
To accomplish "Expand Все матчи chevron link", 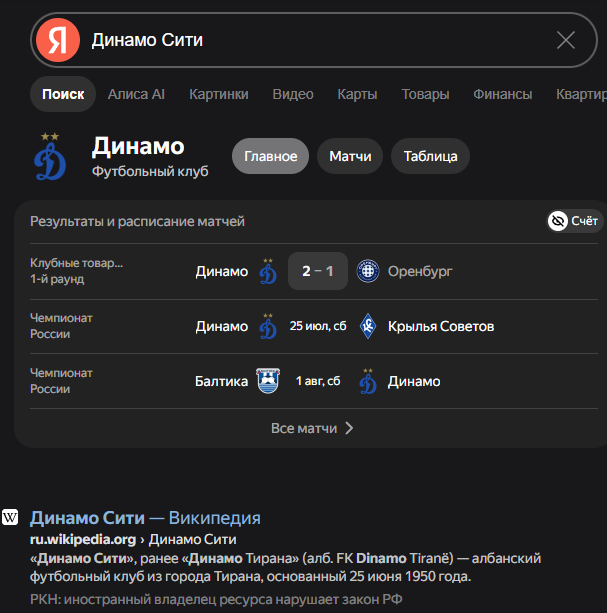I will [312, 428].
